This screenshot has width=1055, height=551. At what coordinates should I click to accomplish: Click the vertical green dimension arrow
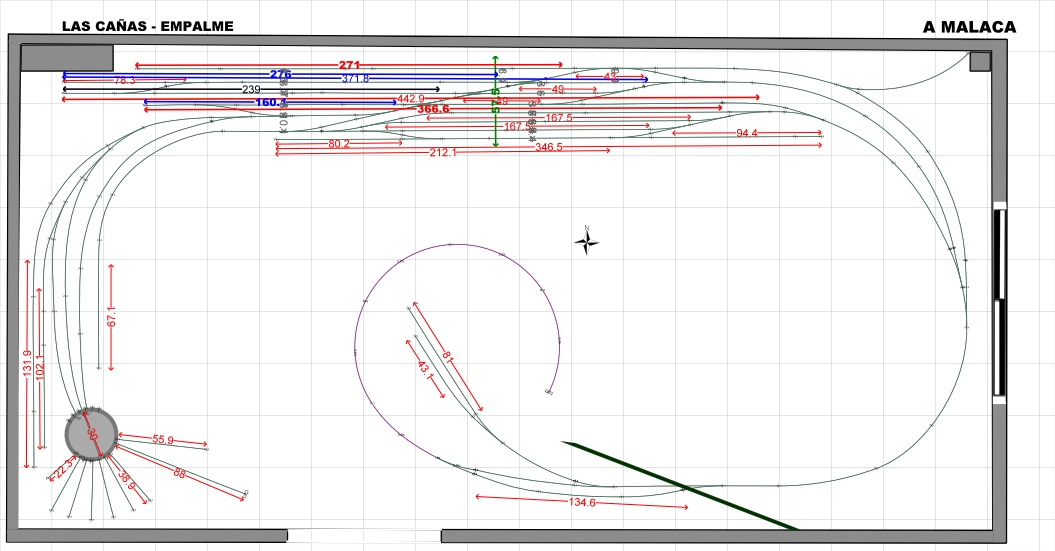coord(496,101)
